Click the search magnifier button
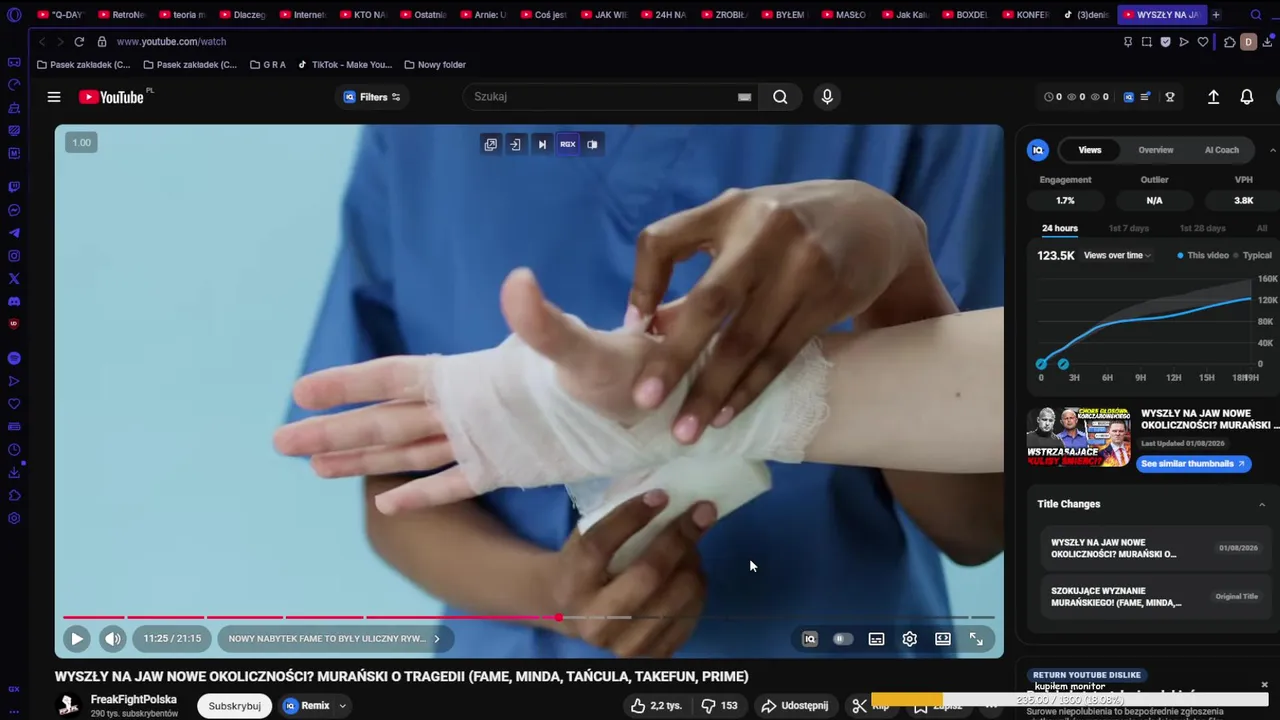The height and width of the screenshot is (720, 1280). tap(780, 97)
